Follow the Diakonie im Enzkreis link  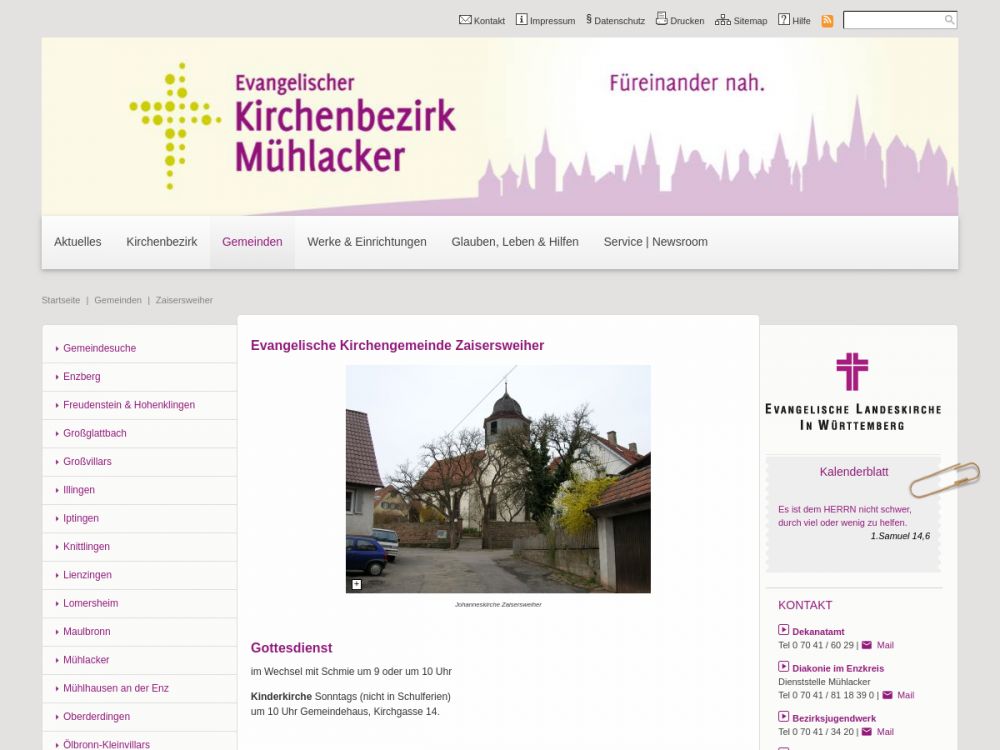click(x=838, y=668)
